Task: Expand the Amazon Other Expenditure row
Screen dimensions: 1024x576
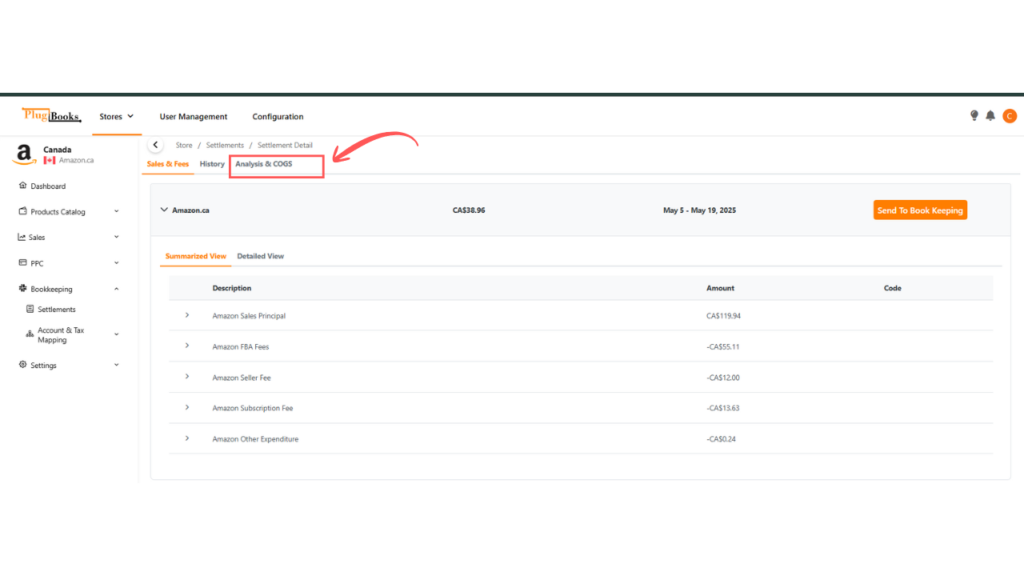Action: [x=187, y=438]
